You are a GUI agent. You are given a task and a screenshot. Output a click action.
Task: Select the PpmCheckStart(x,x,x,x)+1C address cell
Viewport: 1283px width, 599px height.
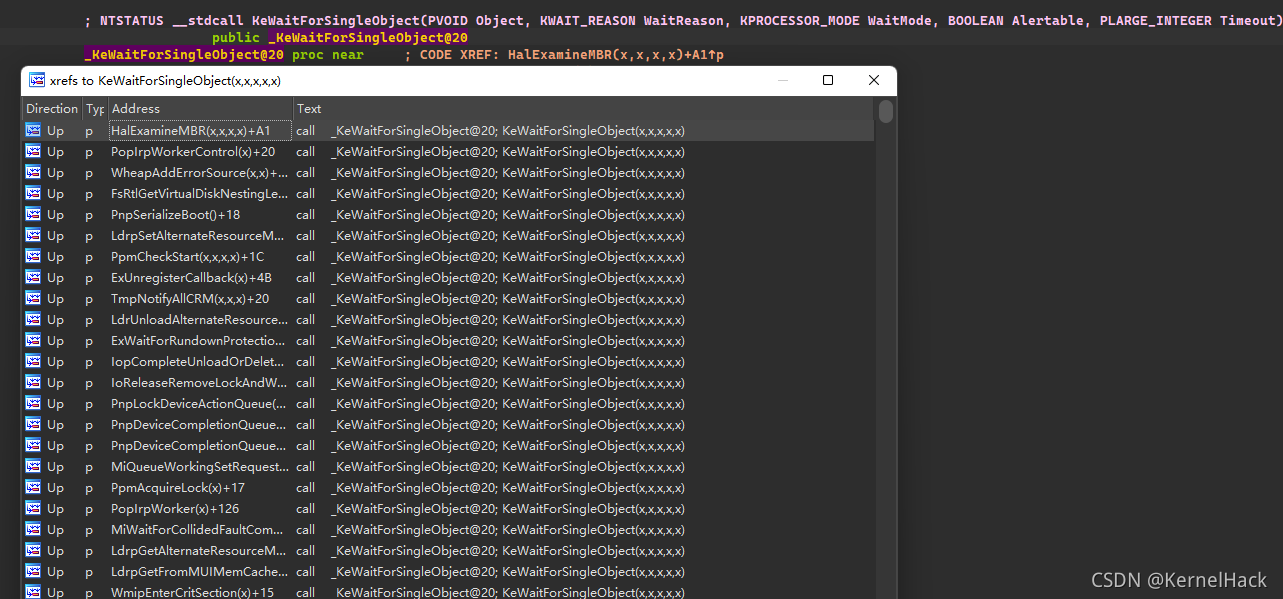(199, 256)
